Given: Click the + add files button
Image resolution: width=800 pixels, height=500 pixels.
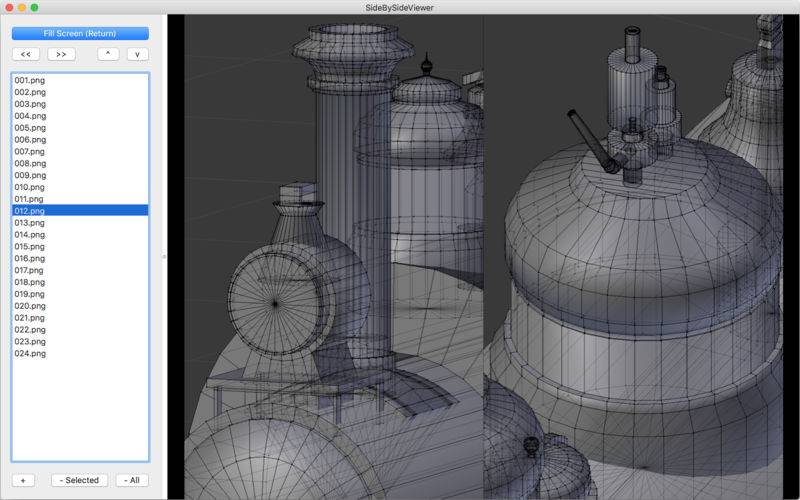Looking at the screenshot, I should tap(23, 480).
